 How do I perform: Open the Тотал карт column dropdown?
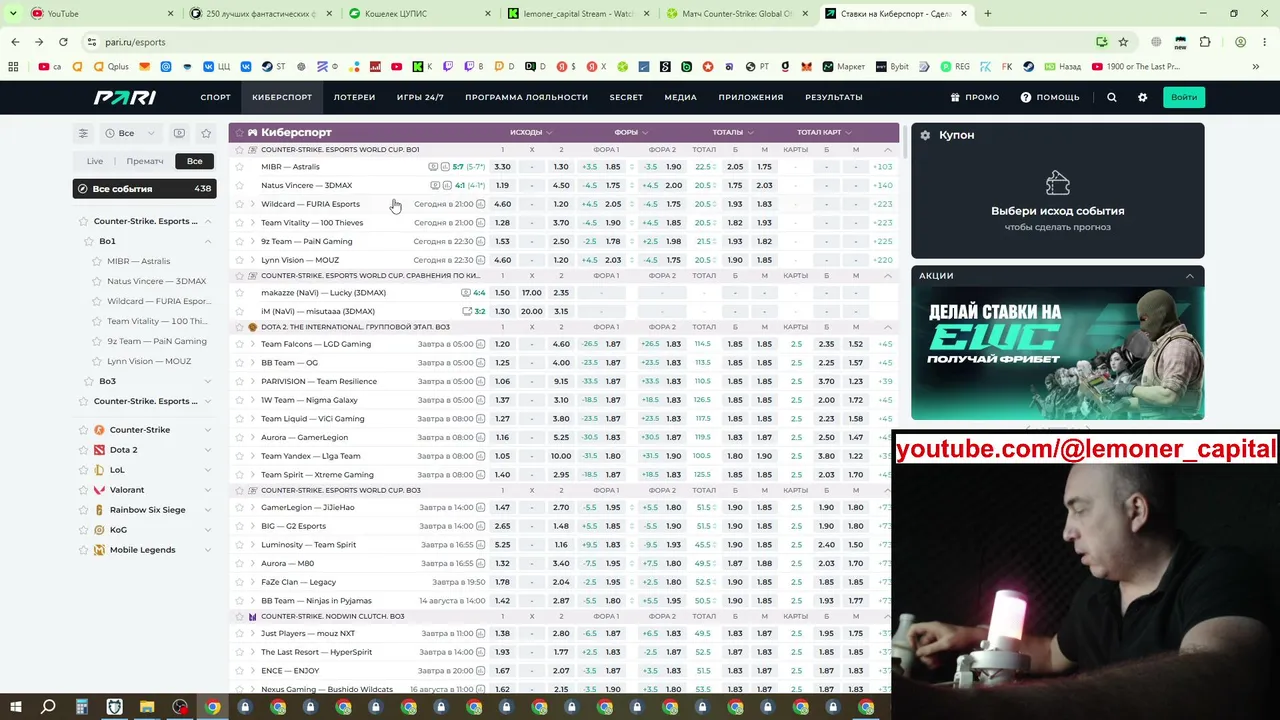tap(824, 132)
